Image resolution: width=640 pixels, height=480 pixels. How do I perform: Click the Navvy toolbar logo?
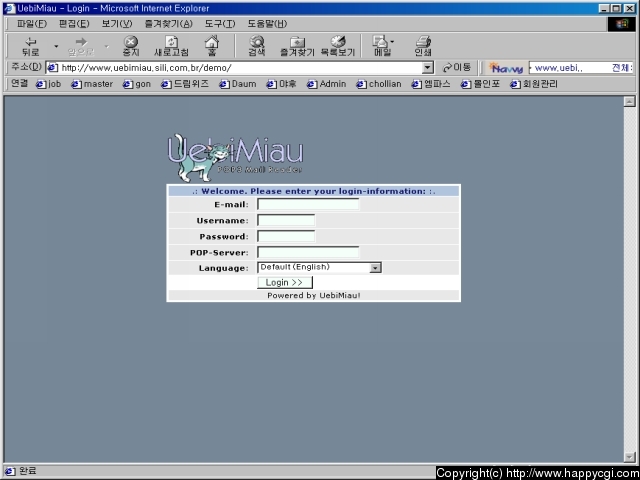[506, 68]
